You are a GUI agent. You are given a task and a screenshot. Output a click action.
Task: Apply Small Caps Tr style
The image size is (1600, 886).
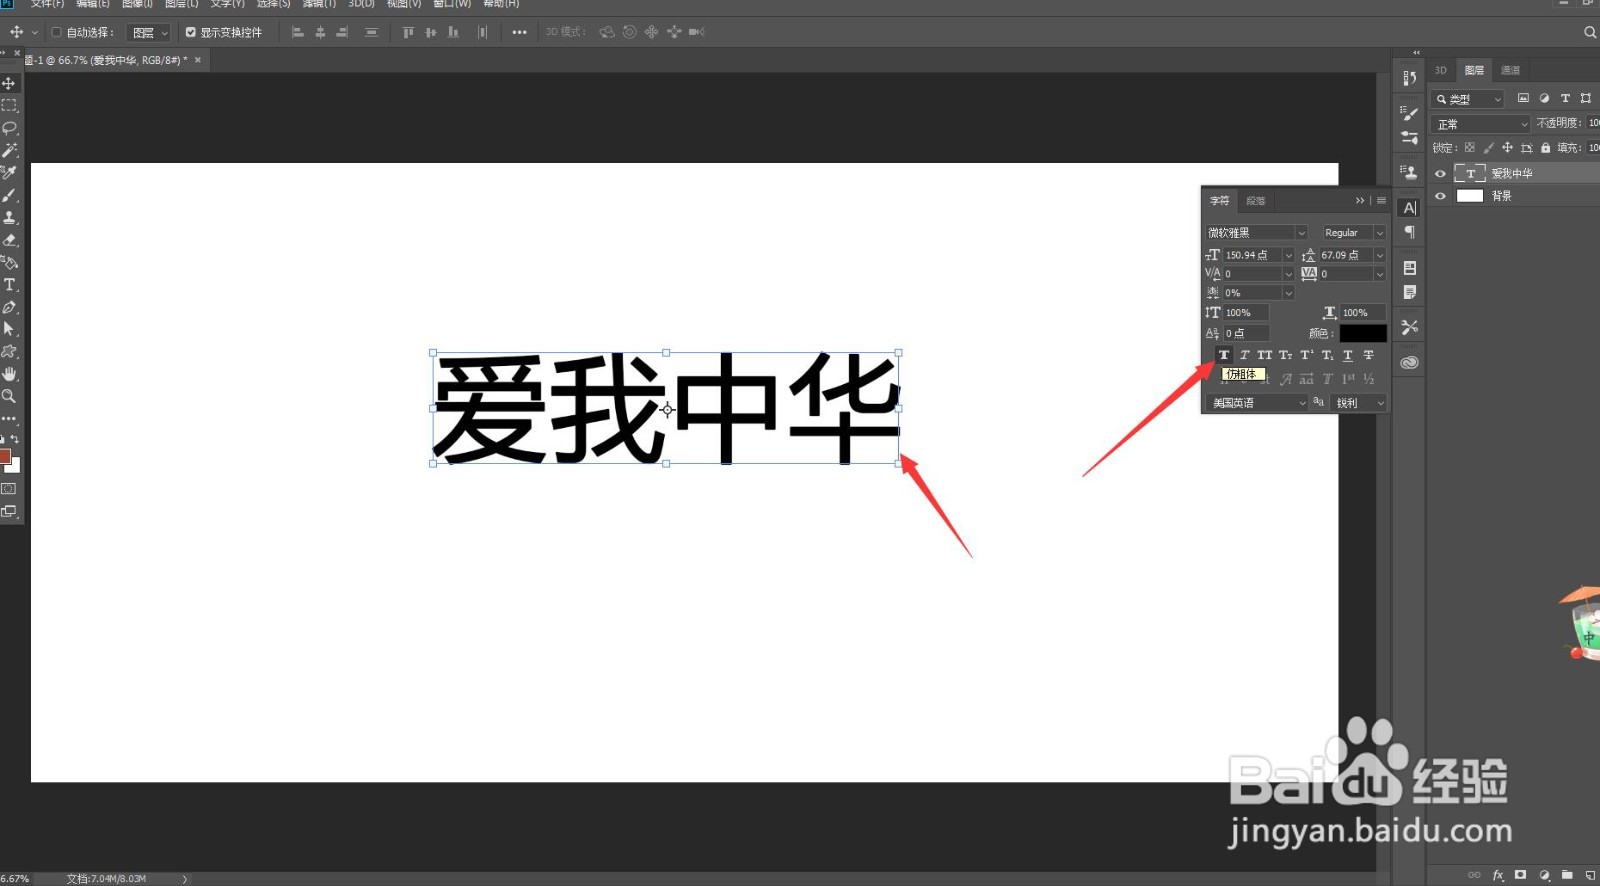click(1286, 355)
